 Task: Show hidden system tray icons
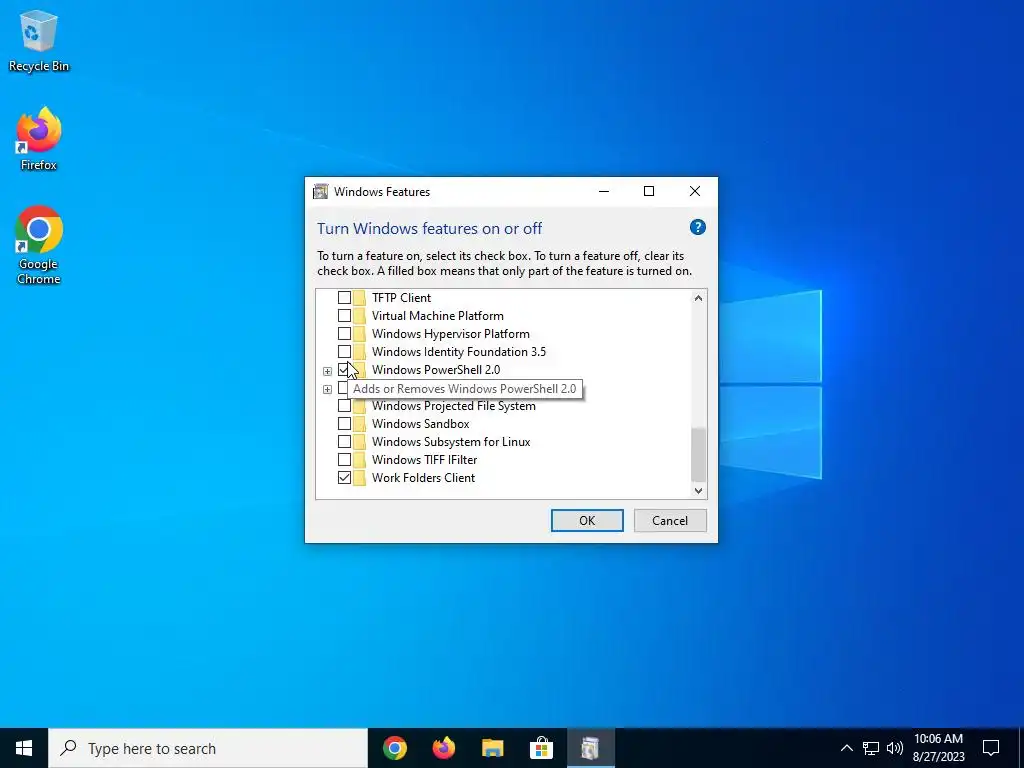point(846,748)
